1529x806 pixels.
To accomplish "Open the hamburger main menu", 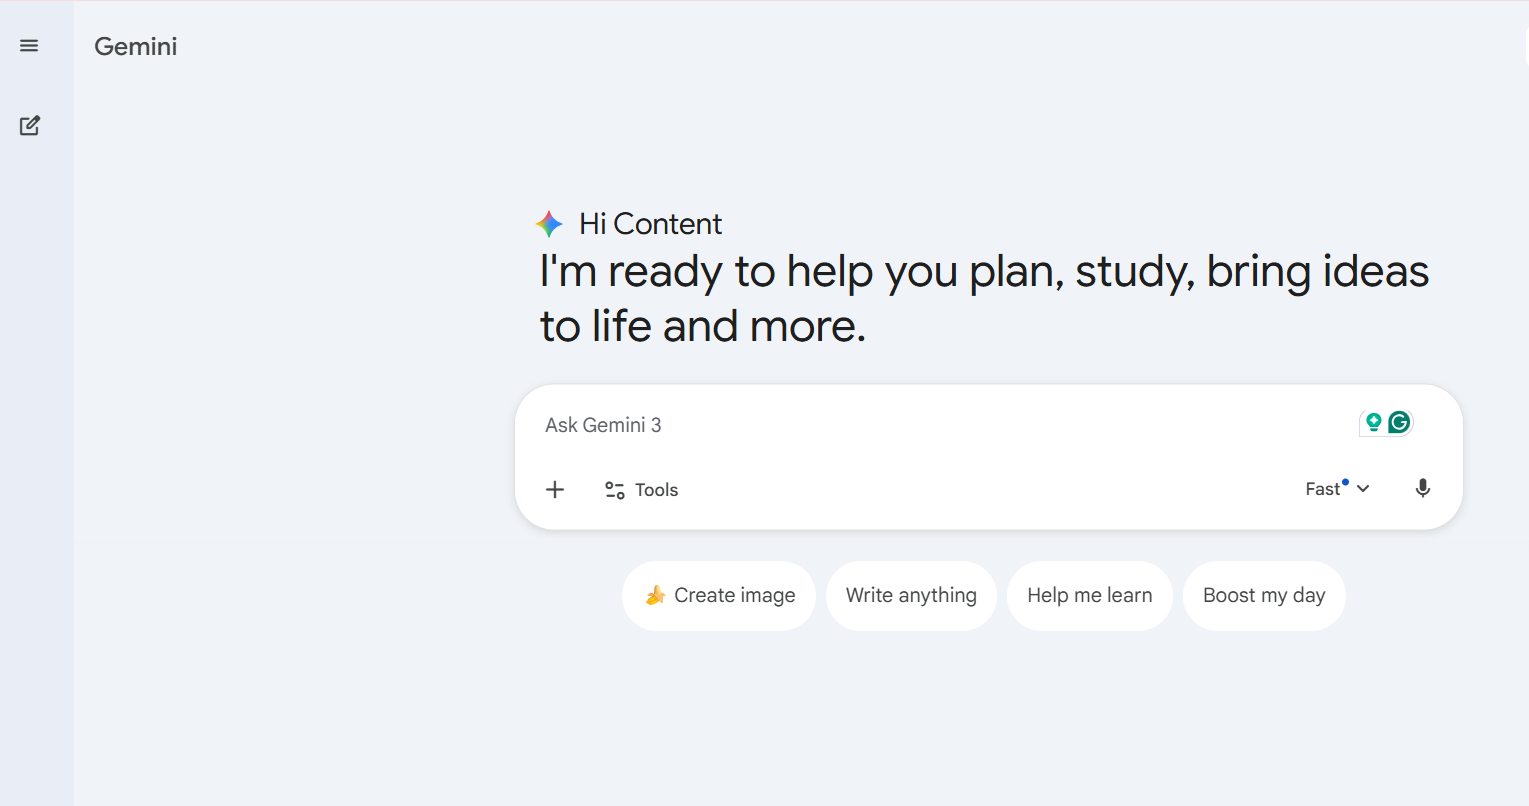I will tap(29, 46).
